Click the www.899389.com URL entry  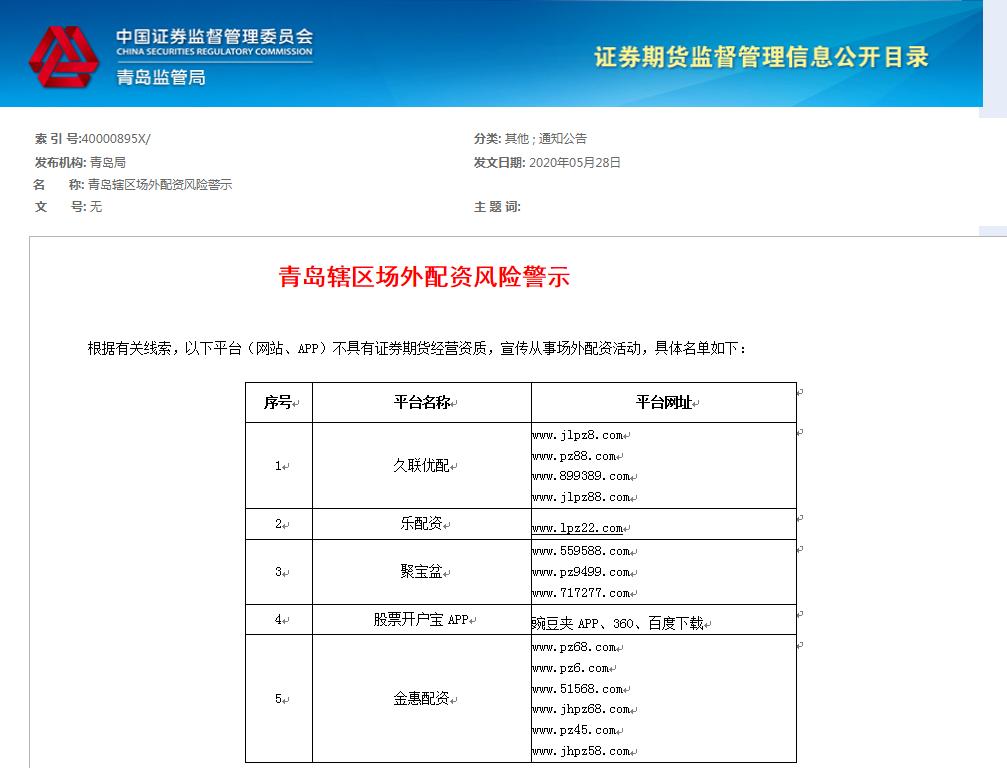pyautogui.click(x=579, y=477)
